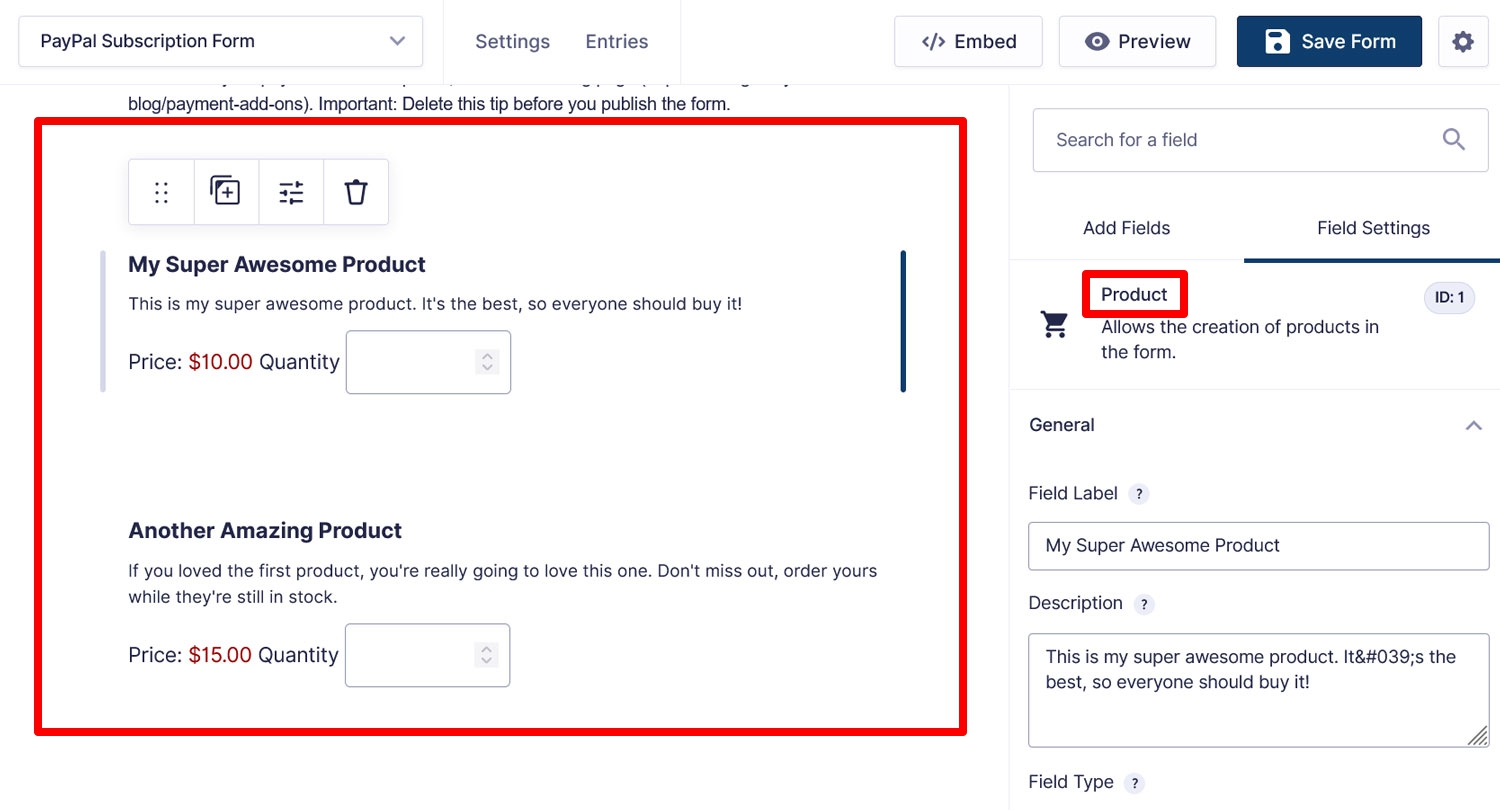This screenshot has height=810, width=1500.
Task: Click the $10.00 product quantity stepper arrows
Action: pos(487,362)
